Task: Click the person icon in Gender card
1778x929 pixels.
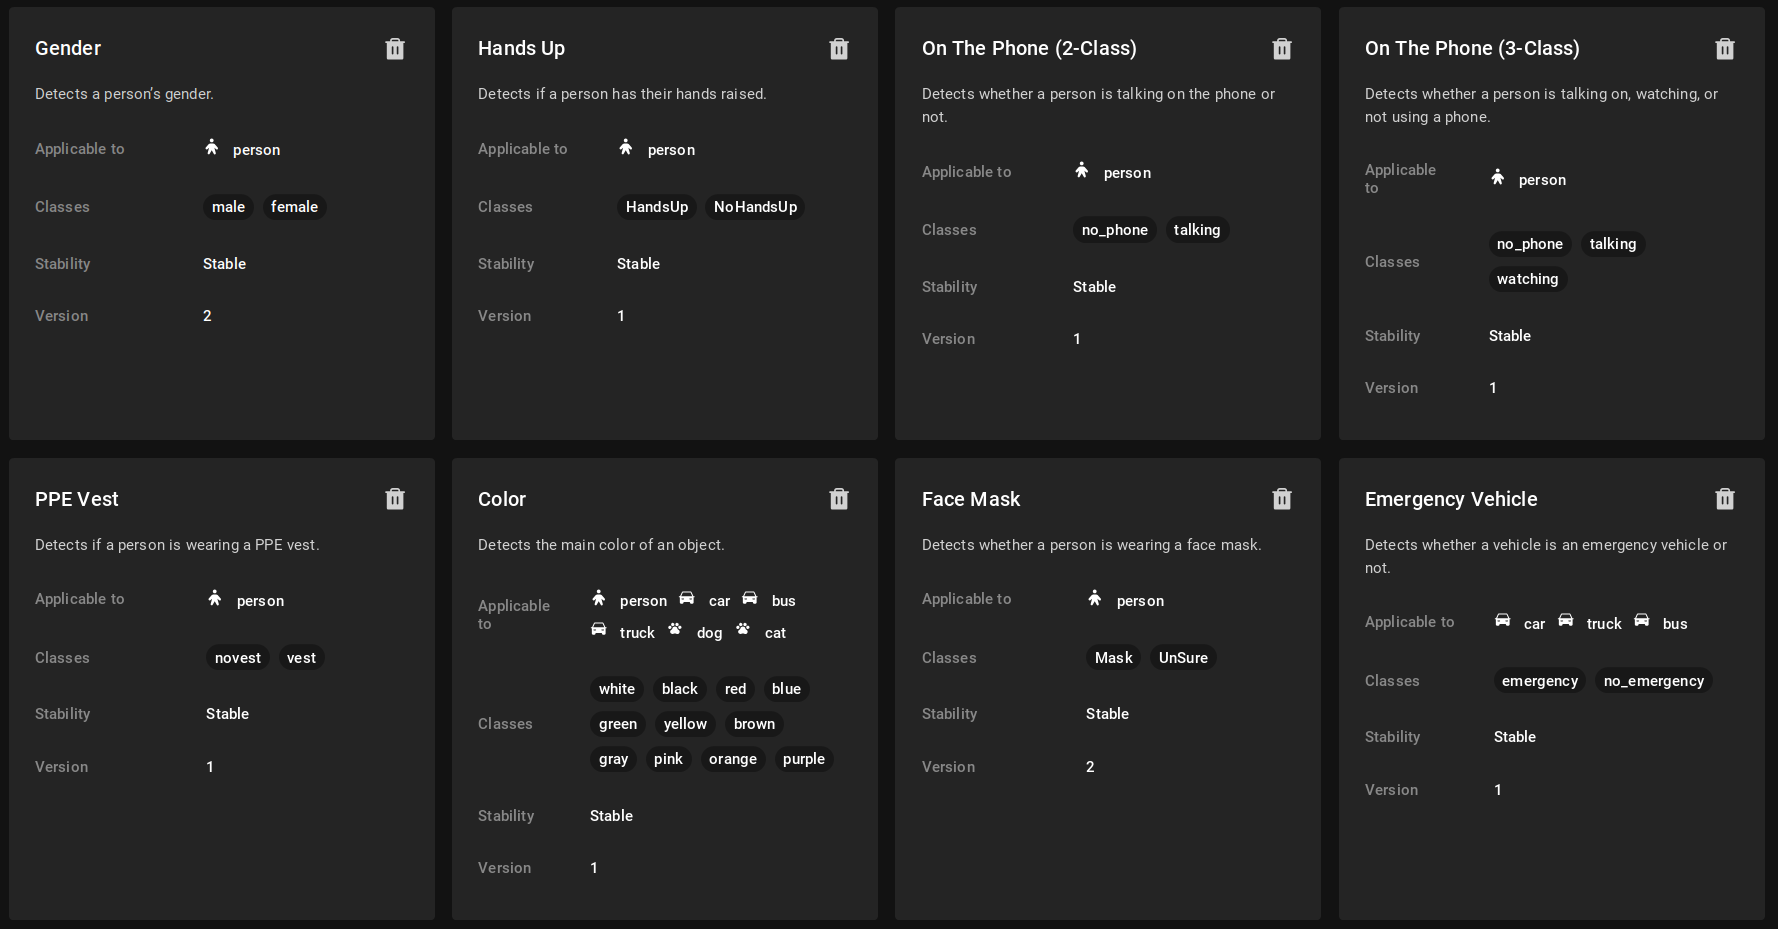Action: (212, 148)
